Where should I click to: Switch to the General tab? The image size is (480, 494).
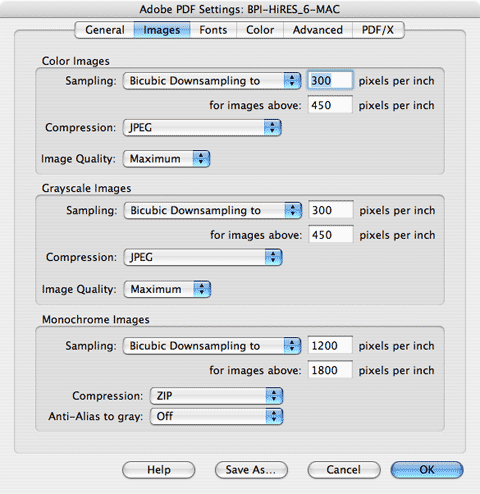click(105, 30)
